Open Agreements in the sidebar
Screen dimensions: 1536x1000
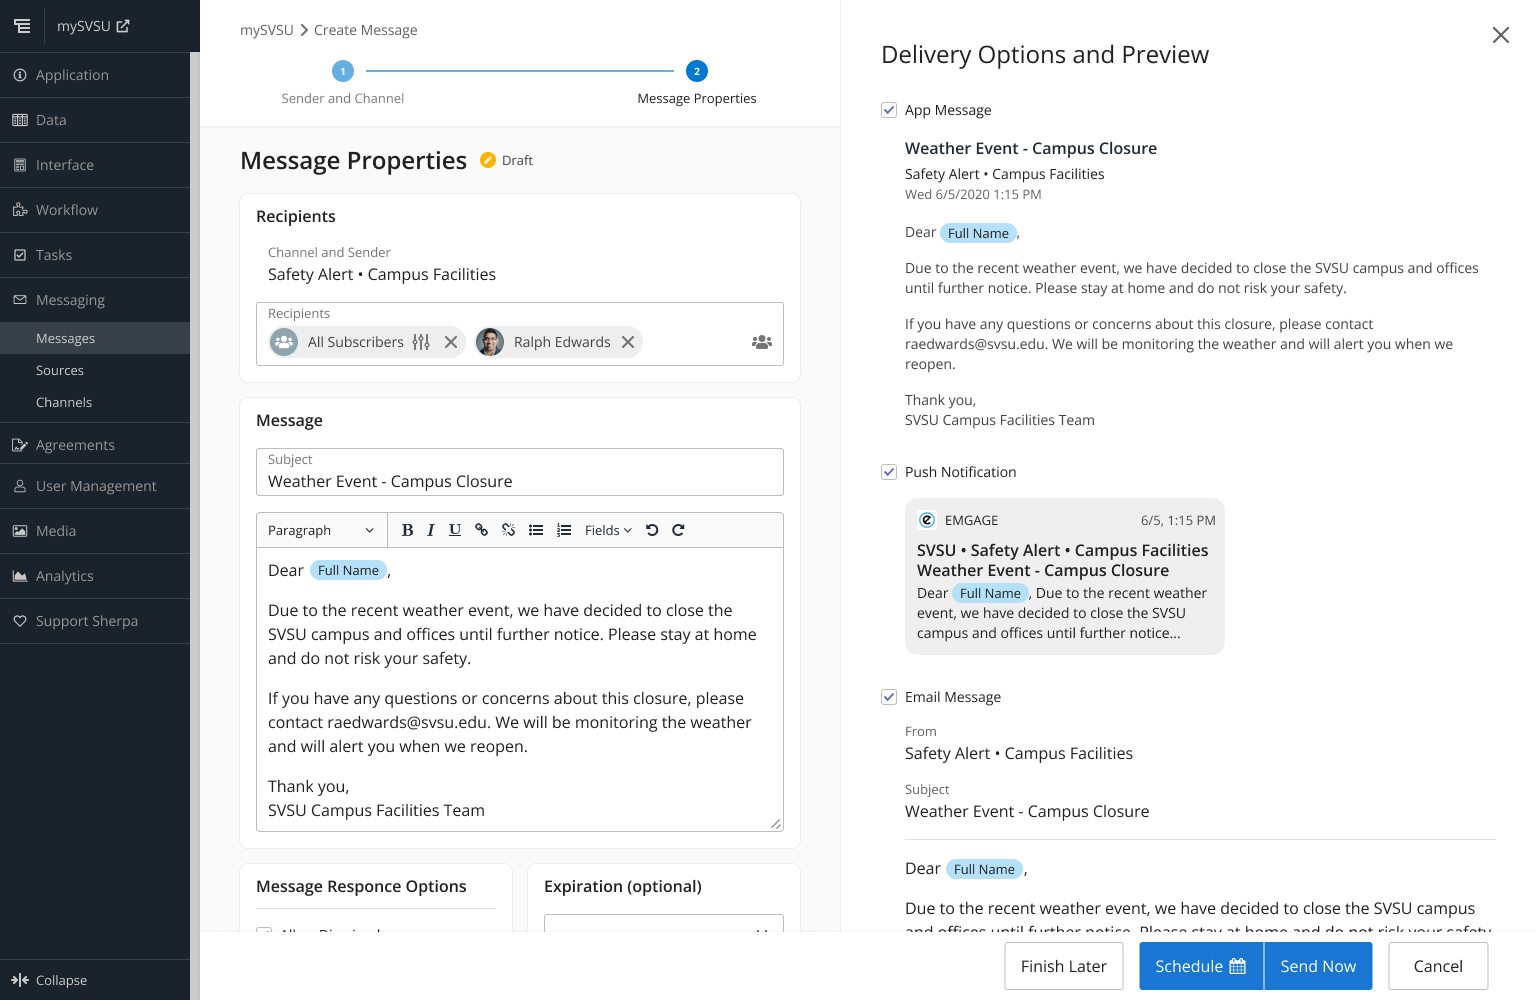[x=95, y=445]
